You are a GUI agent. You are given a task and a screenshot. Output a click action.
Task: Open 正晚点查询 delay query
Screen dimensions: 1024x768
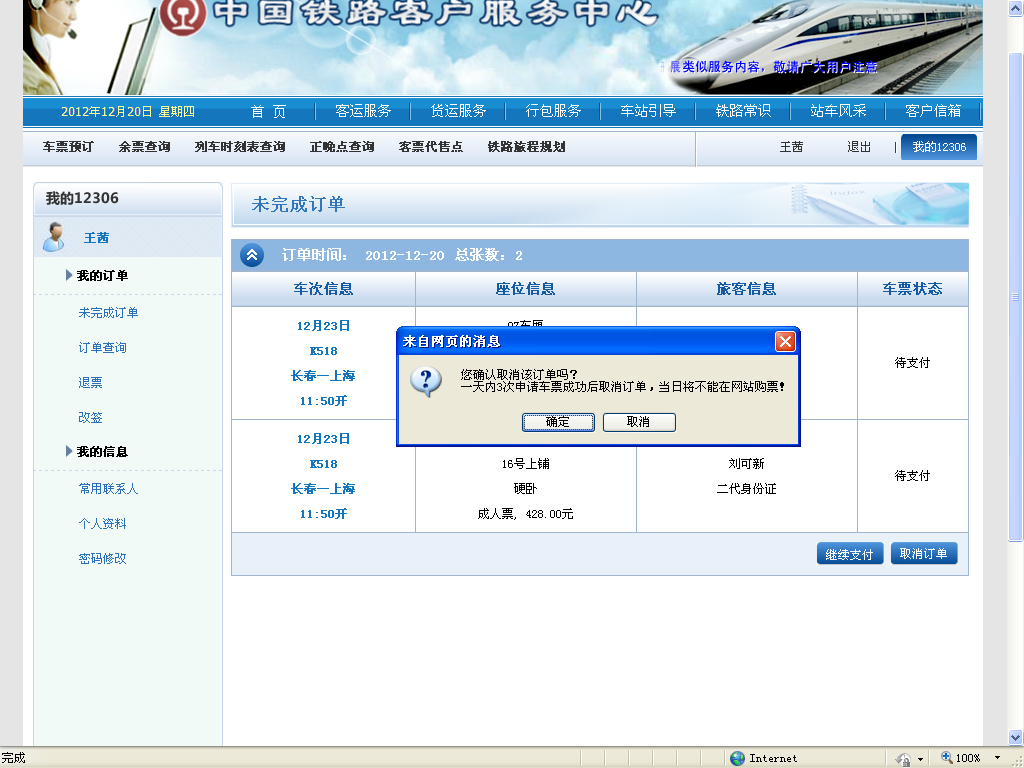tap(342, 147)
